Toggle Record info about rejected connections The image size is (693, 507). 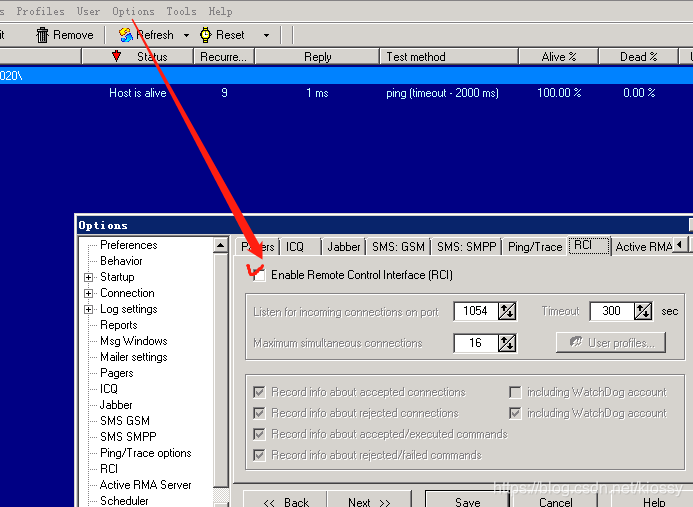tap(259, 413)
